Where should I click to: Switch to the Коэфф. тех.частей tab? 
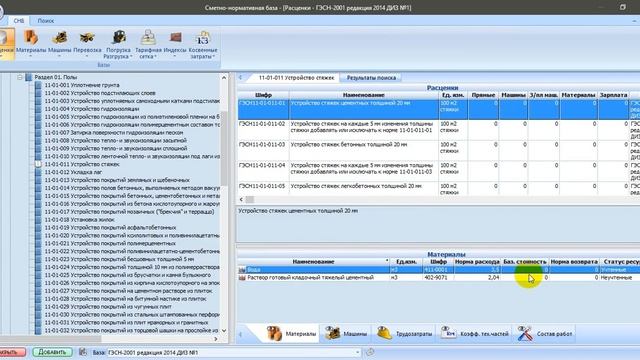[475, 333]
